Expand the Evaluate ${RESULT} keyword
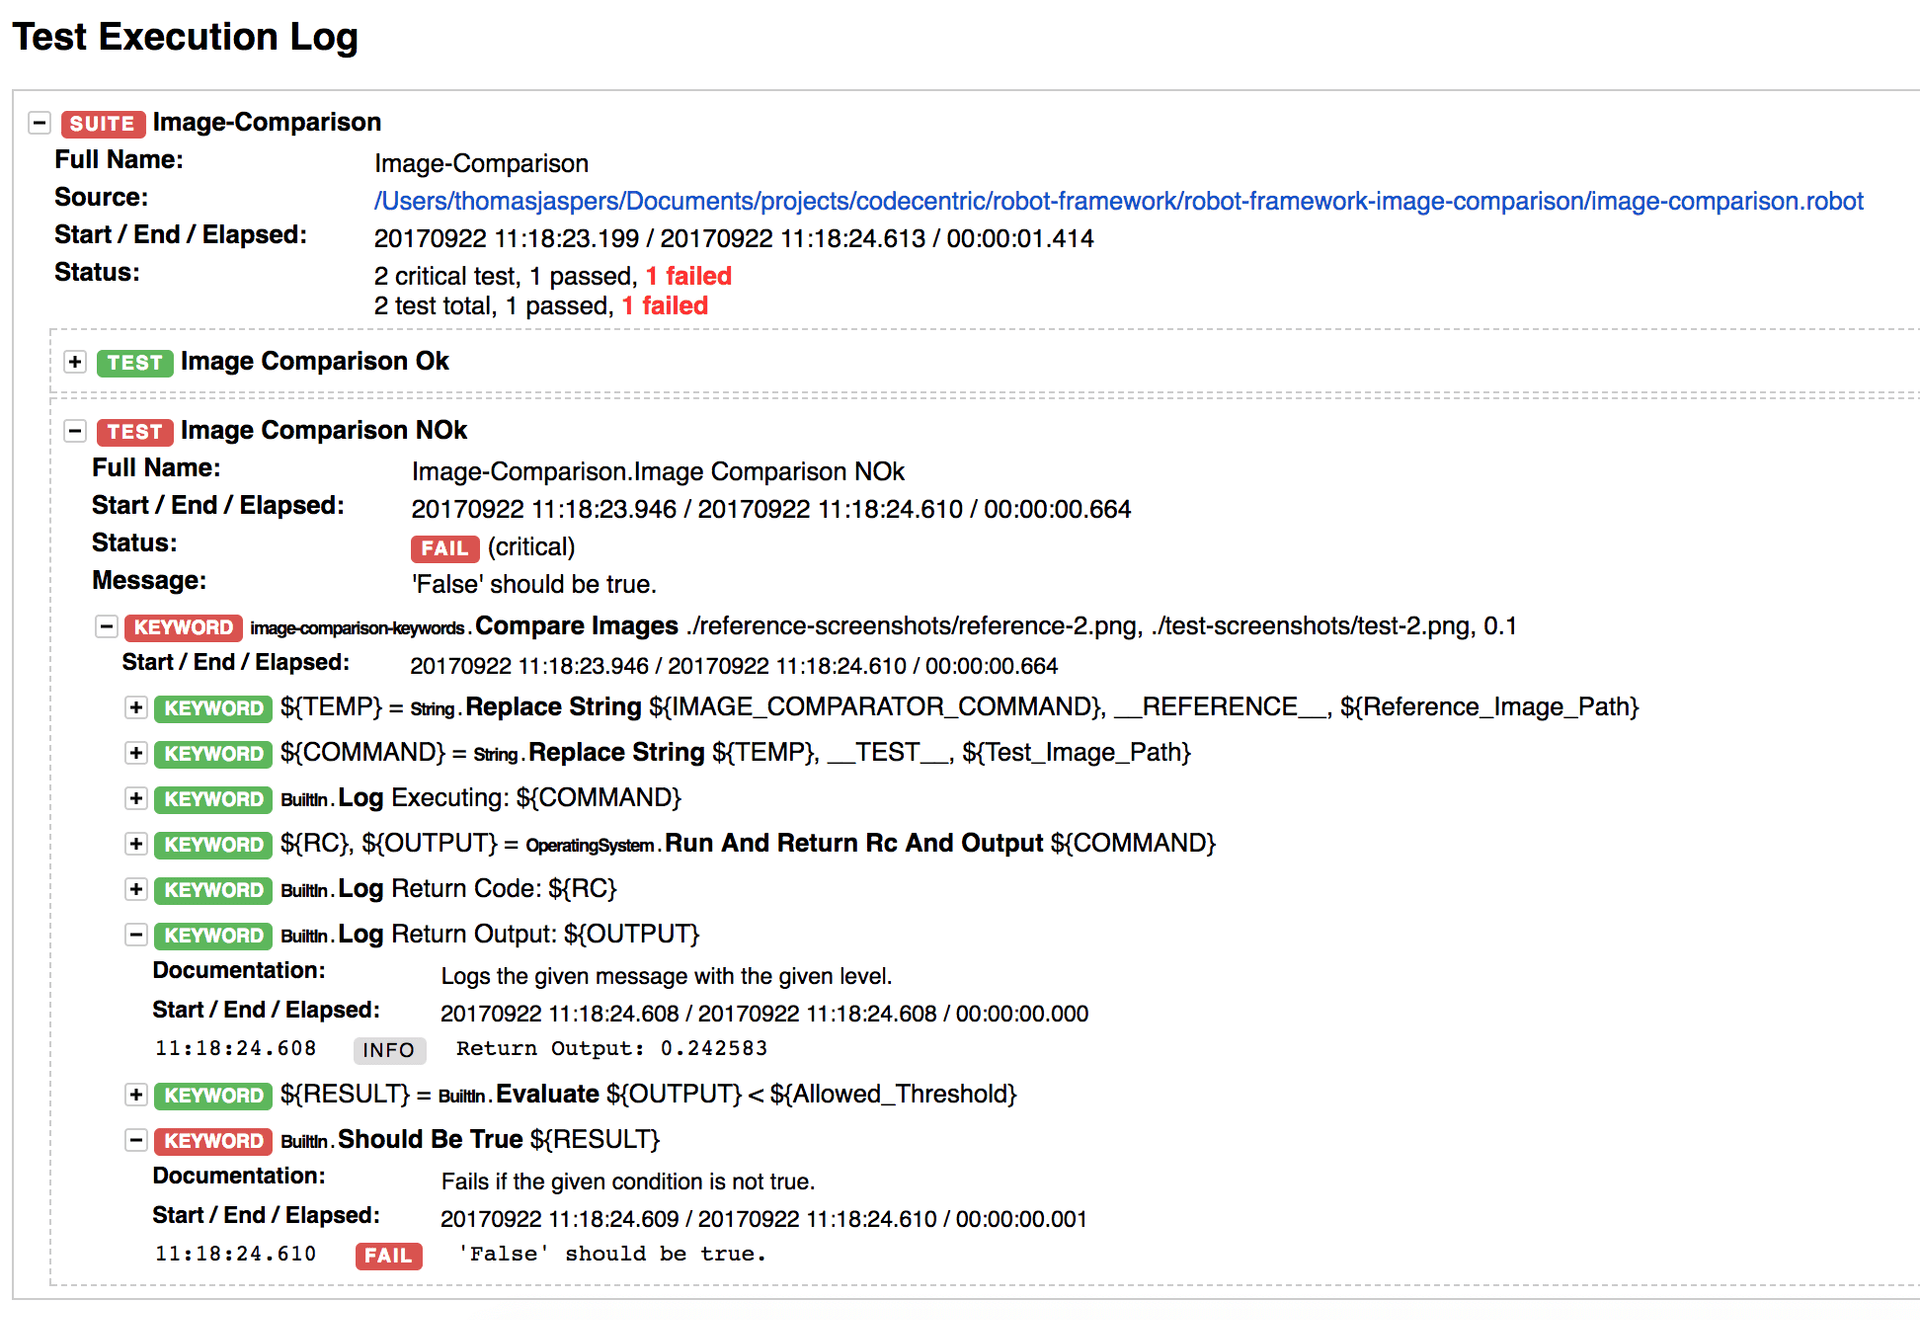The image size is (1920, 1320). click(x=136, y=1095)
